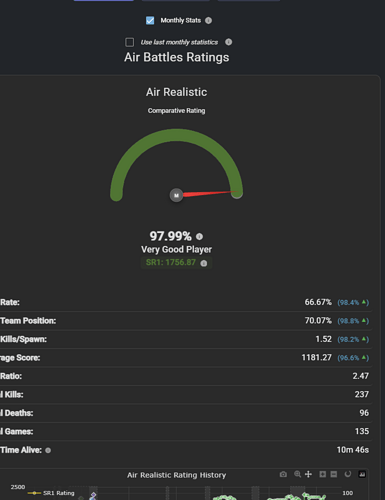Click the 237 total kills value
The image size is (385, 500).
pos(362,394)
